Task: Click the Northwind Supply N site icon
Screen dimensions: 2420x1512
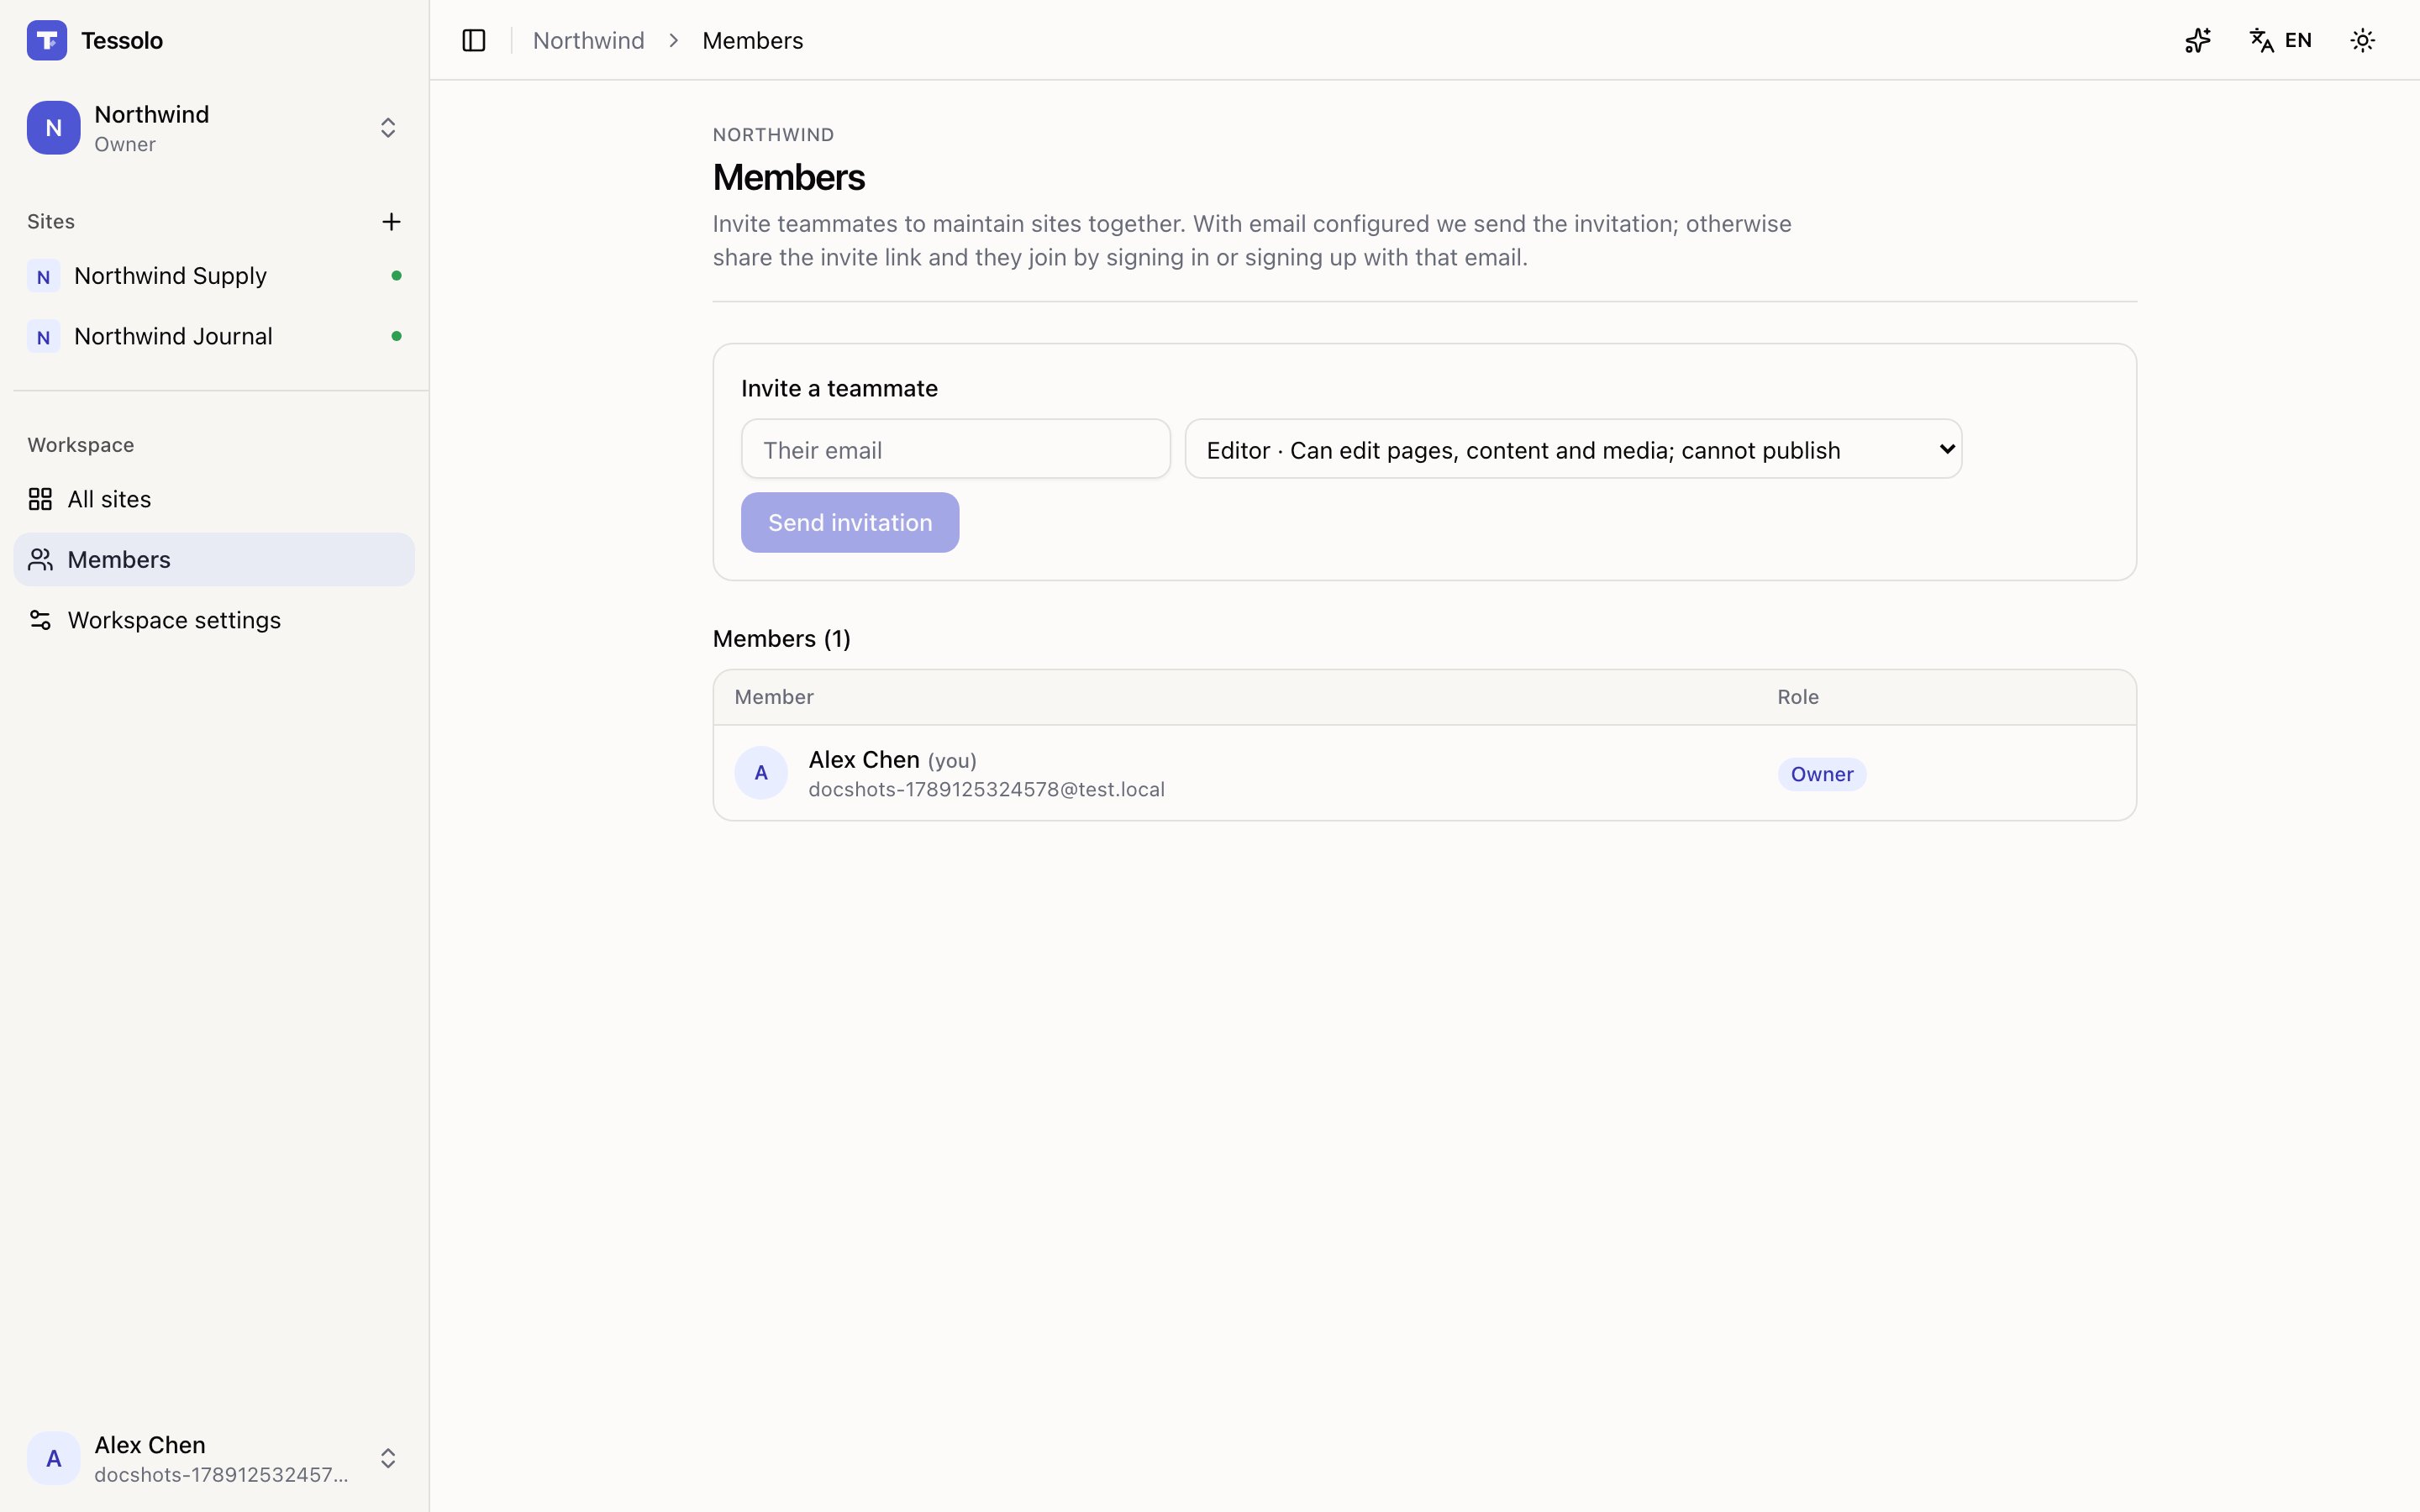Action: (43, 277)
